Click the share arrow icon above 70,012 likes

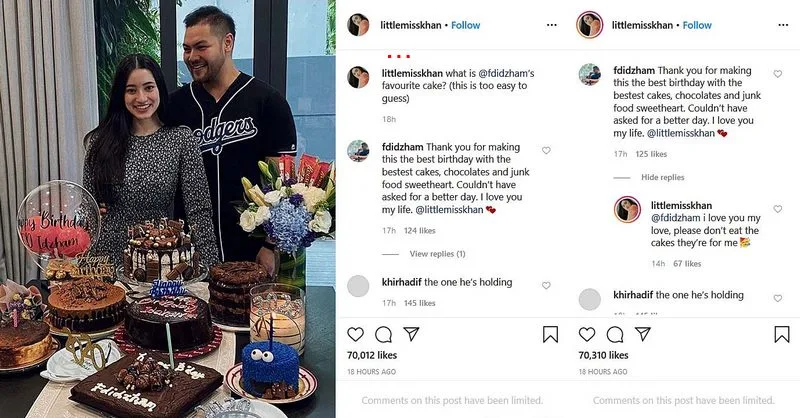410,334
